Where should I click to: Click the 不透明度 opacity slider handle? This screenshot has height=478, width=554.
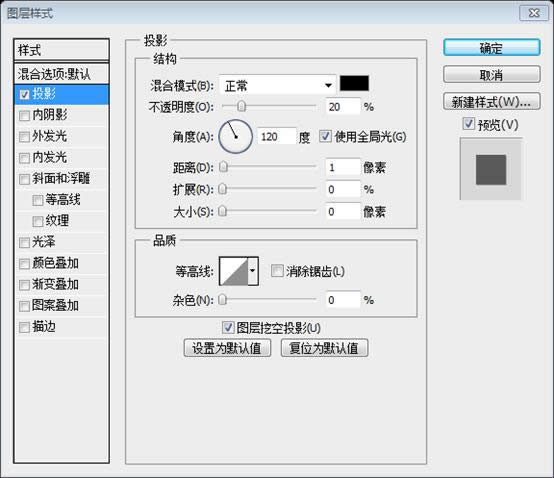click(242, 106)
